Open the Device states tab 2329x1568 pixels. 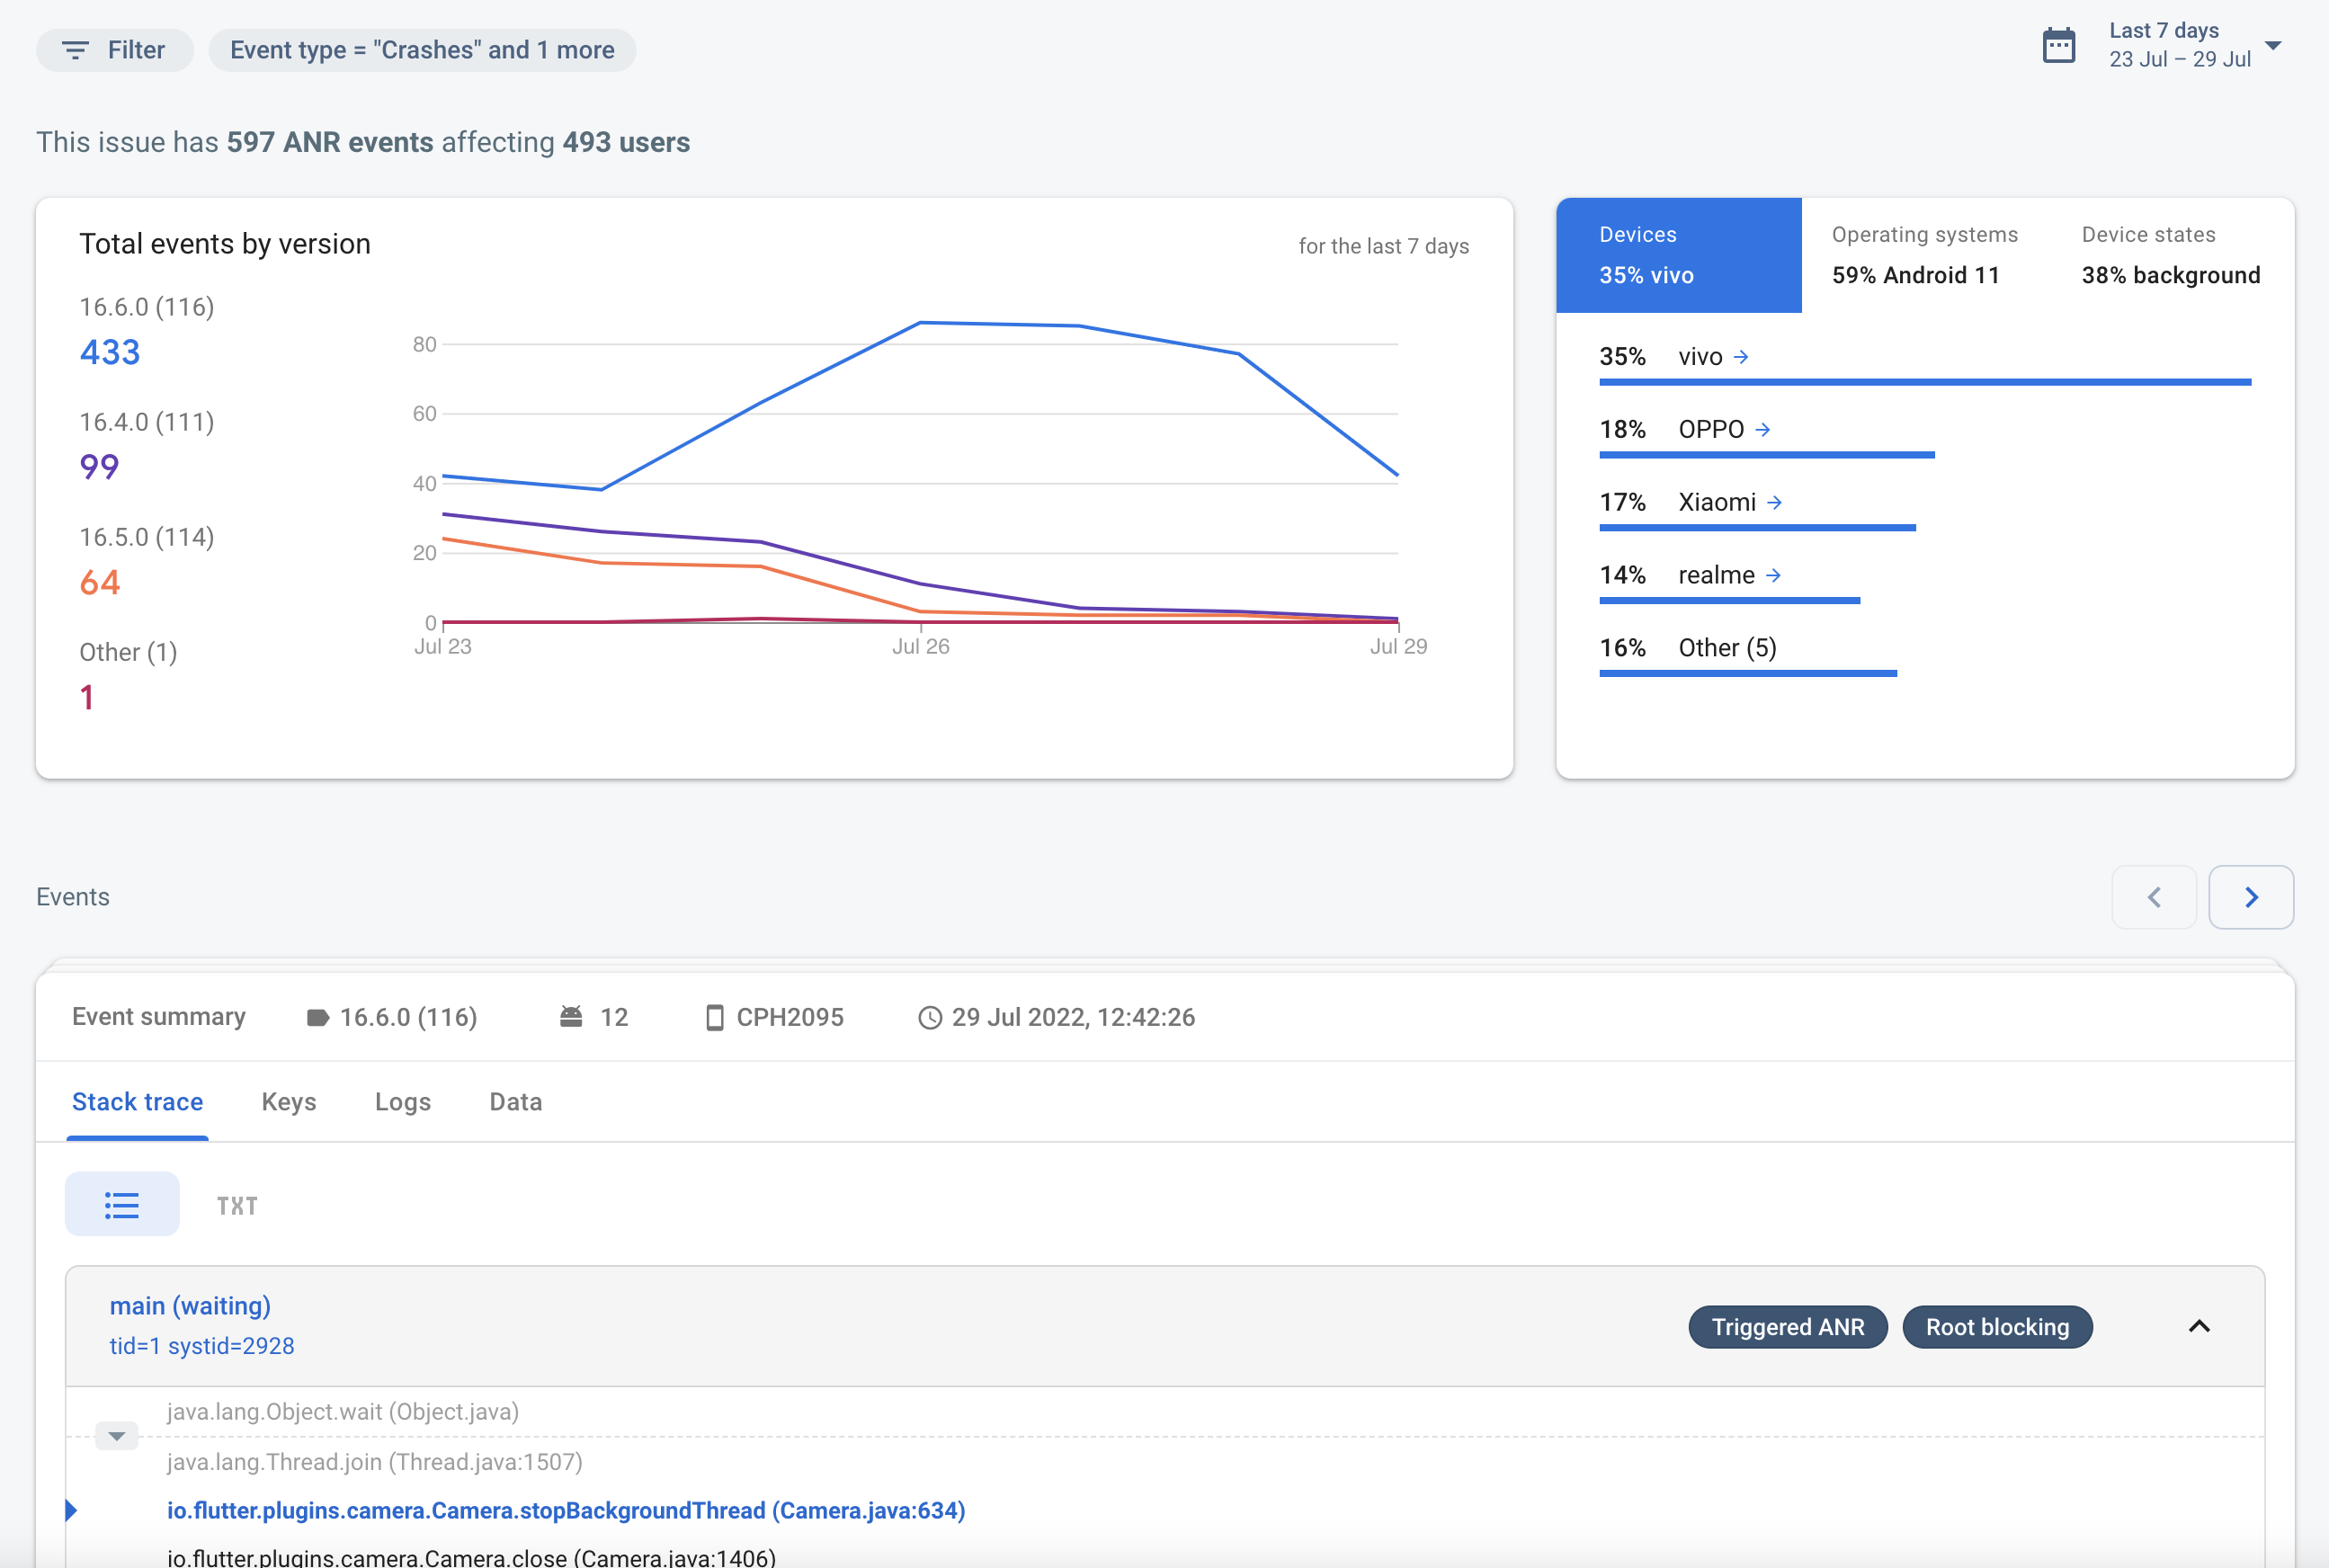click(2170, 255)
